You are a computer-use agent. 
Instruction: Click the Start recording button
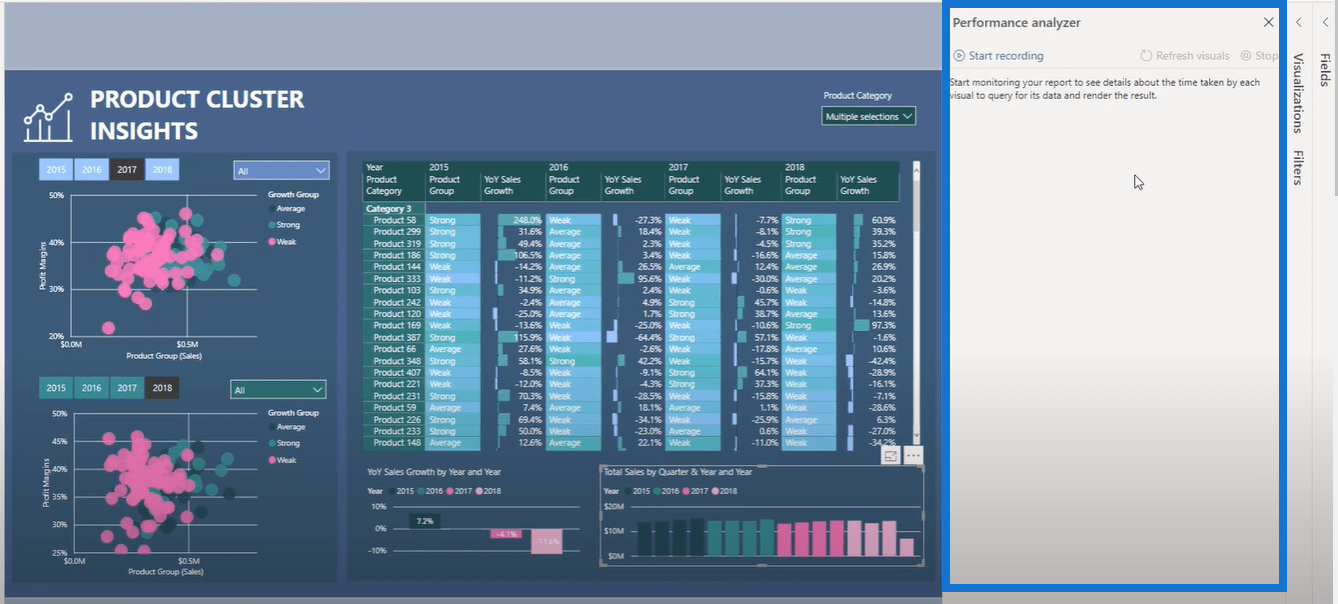(x=998, y=56)
